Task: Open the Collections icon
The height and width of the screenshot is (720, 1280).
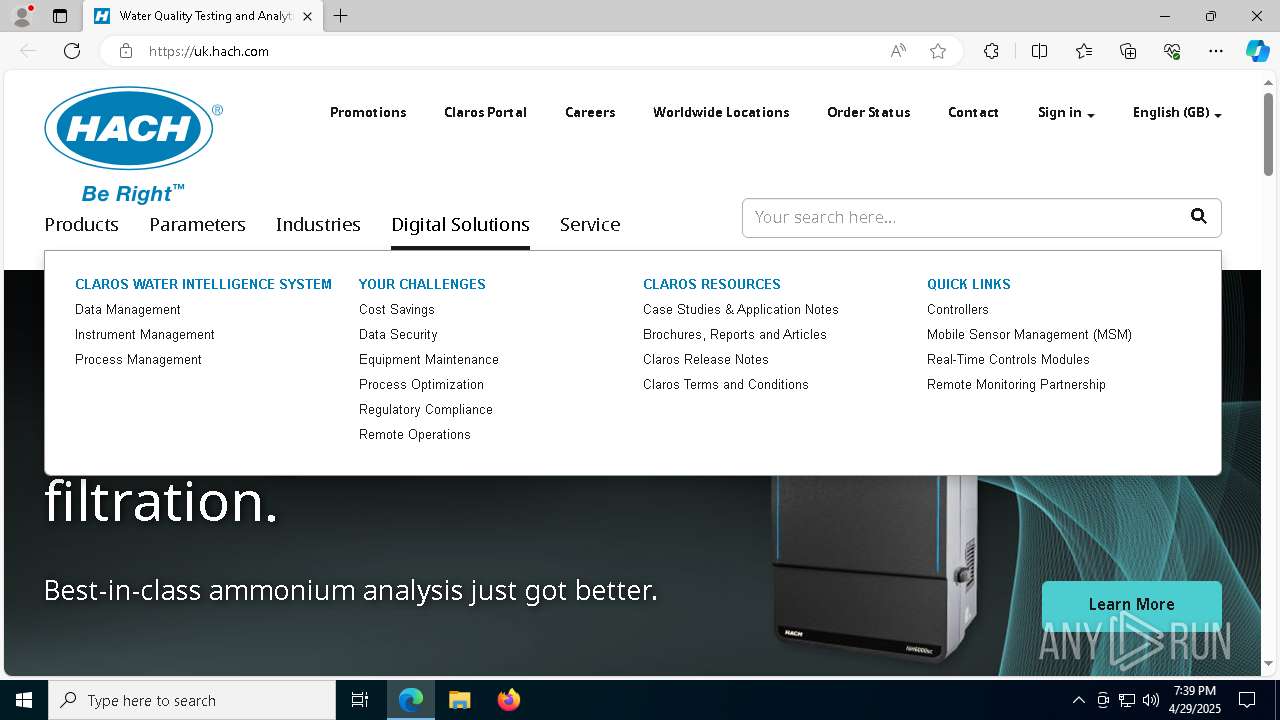Action: [x=1128, y=51]
